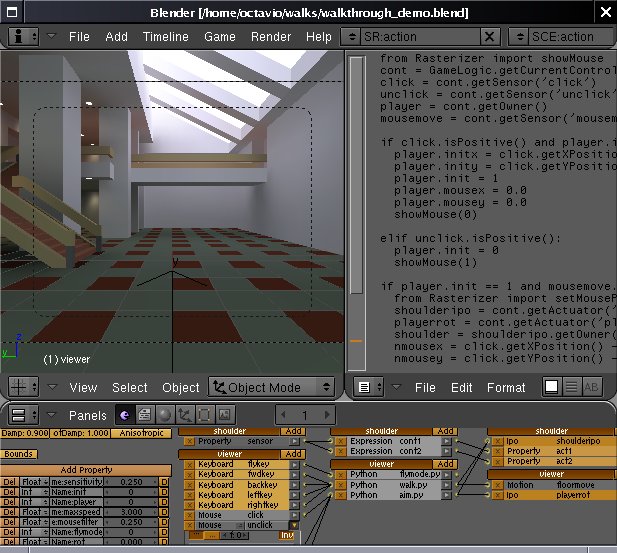This screenshot has width=617, height=553.
Task: Click Add on the viewer sensors header
Action: click(293, 454)
